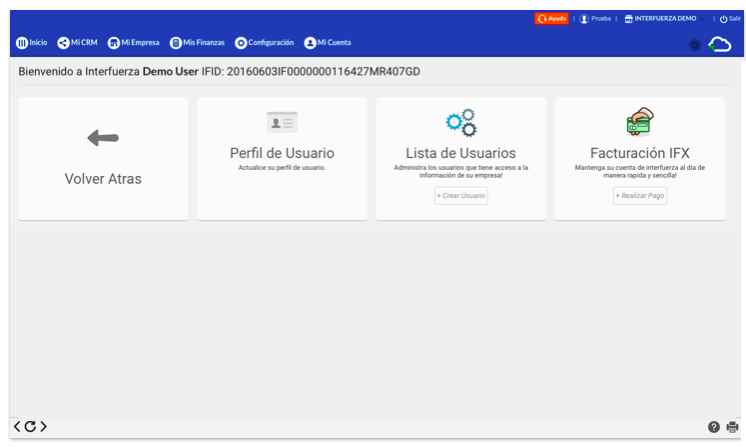Click the power icon next to Salir
Image resolution: width=746 pixels, height=447 pixels.
click(723, 19)
